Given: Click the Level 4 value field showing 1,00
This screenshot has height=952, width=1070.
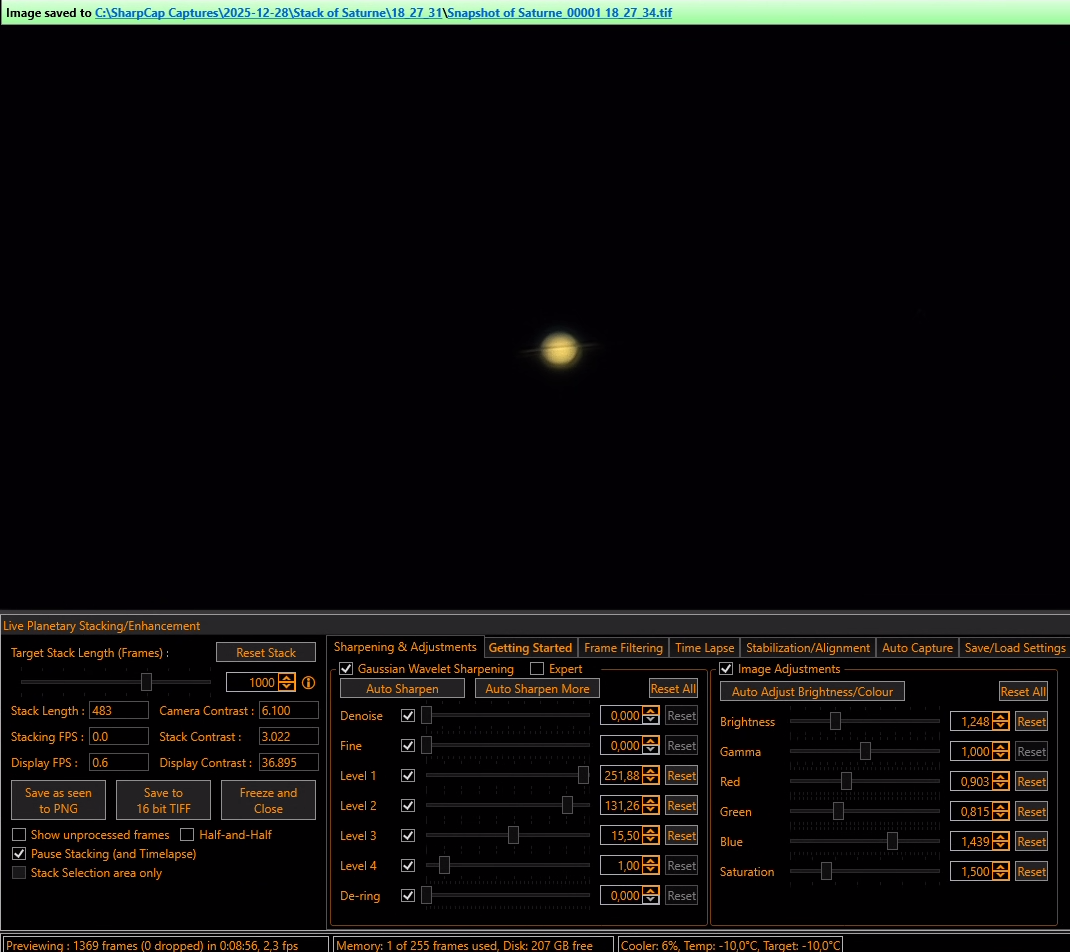Looking at the screenshot, I should click(621, 866).
